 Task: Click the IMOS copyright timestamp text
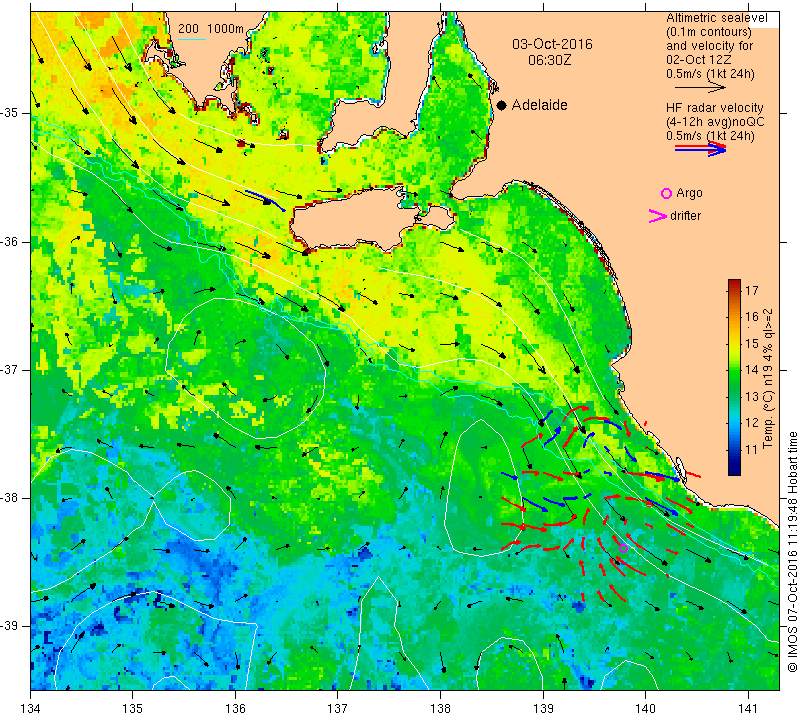(792, 551)
